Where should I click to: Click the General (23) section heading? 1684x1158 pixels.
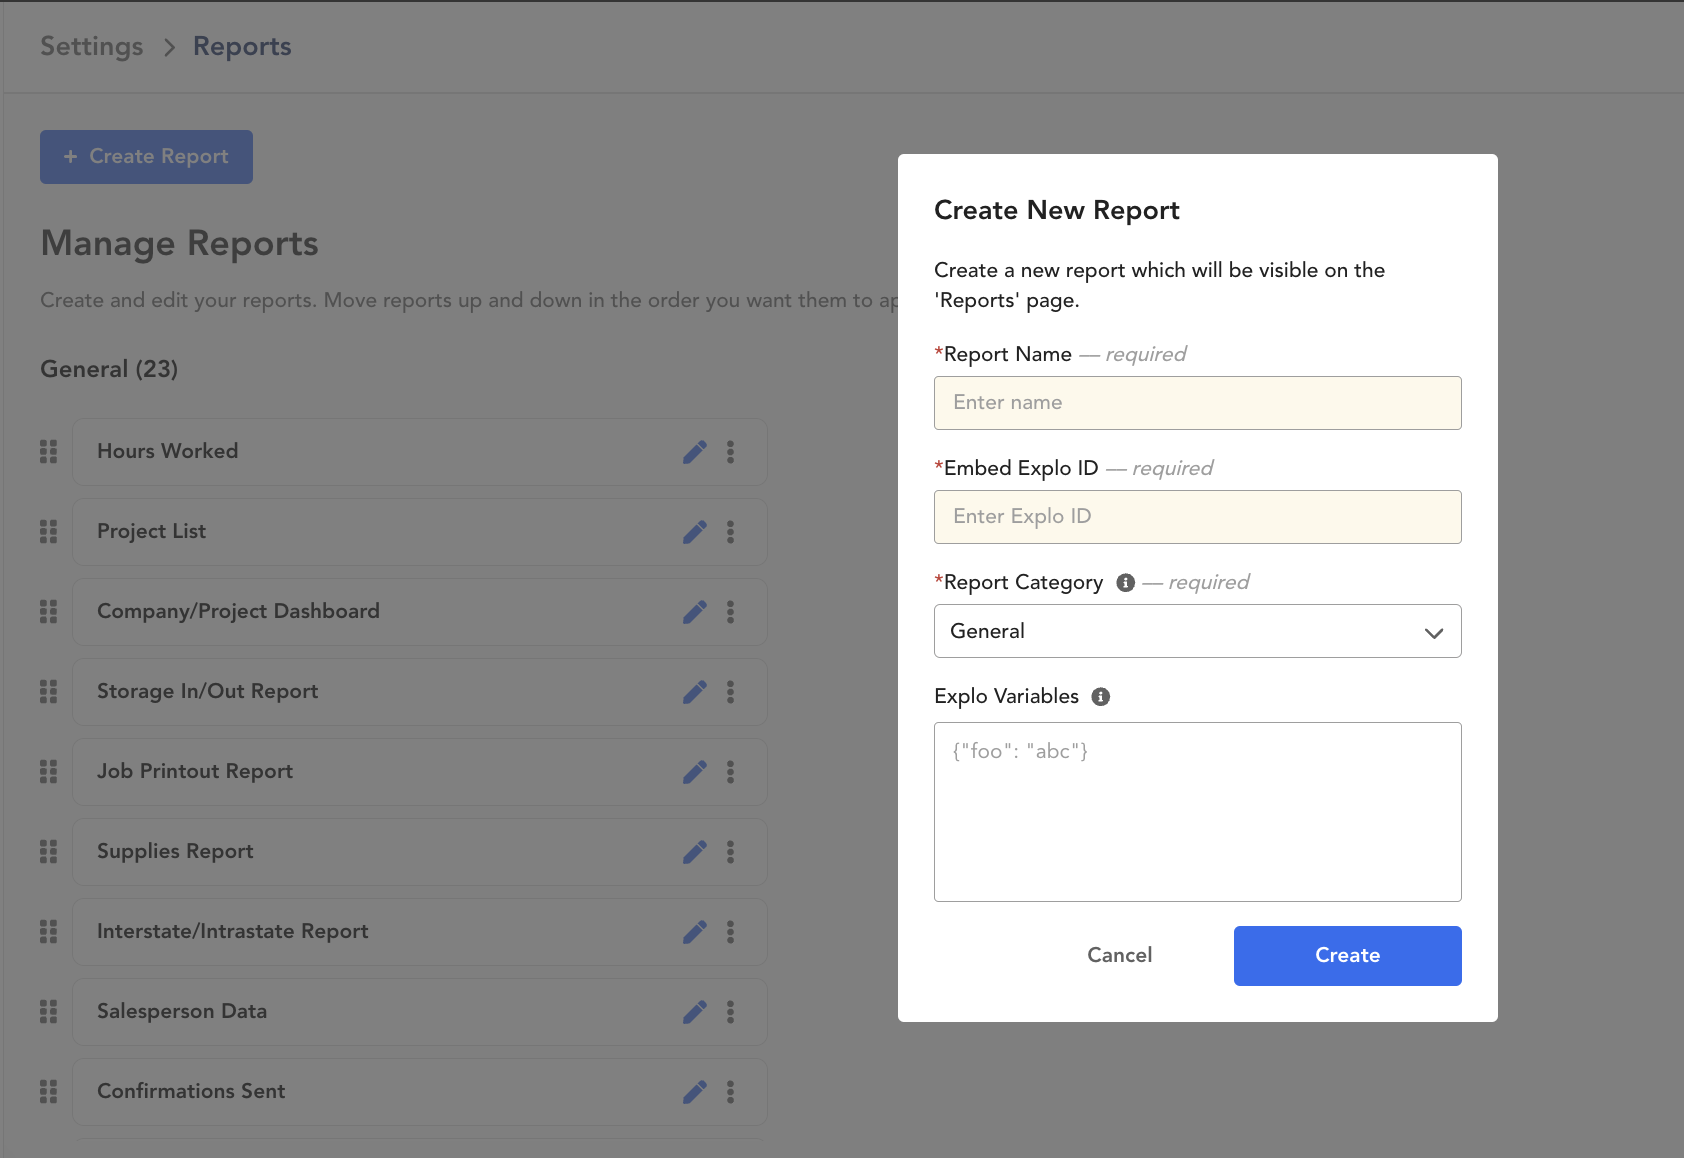point(109,369)
